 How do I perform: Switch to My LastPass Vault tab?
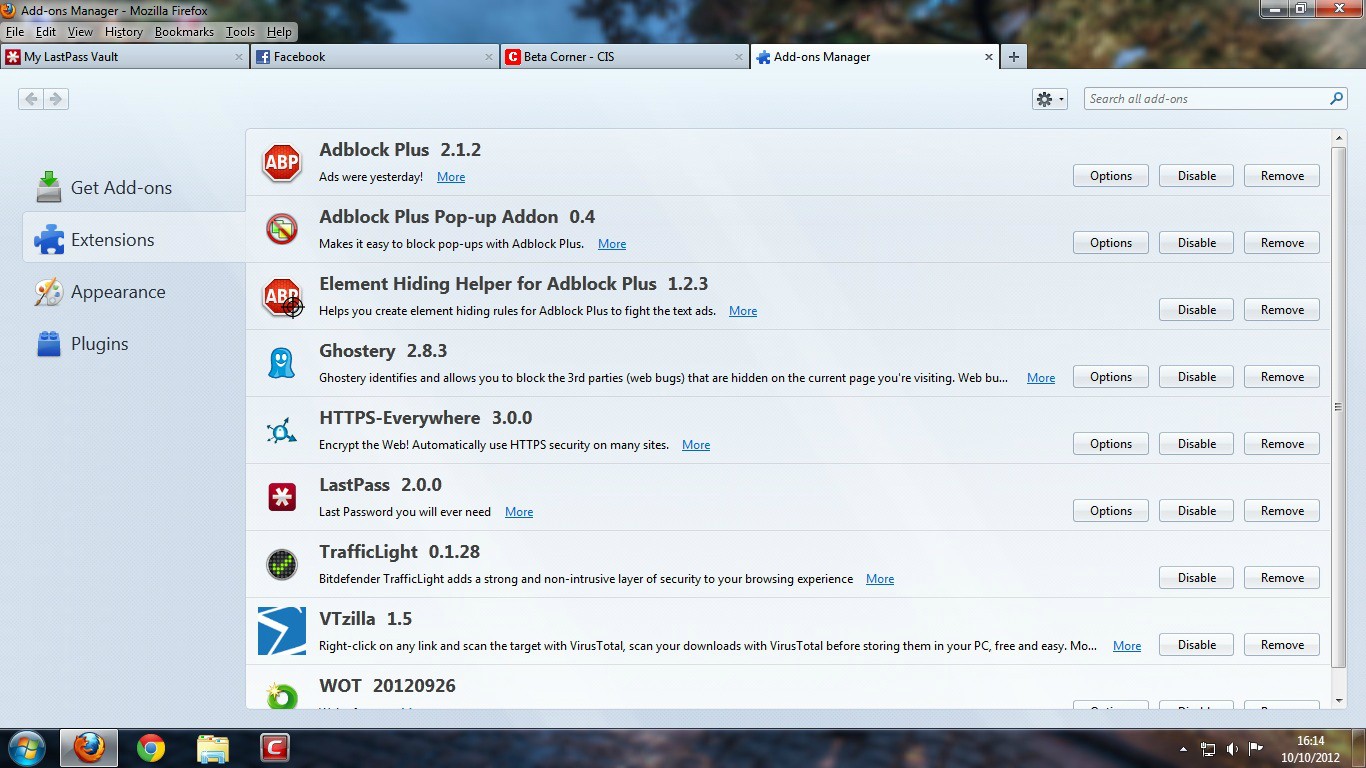click(124, 57)
